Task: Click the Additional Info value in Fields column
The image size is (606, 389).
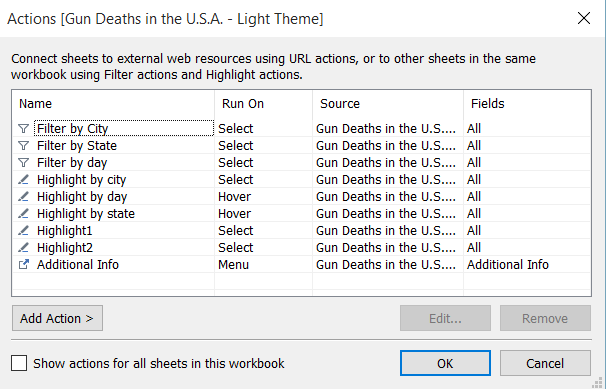Action: [x=508, y=265]
